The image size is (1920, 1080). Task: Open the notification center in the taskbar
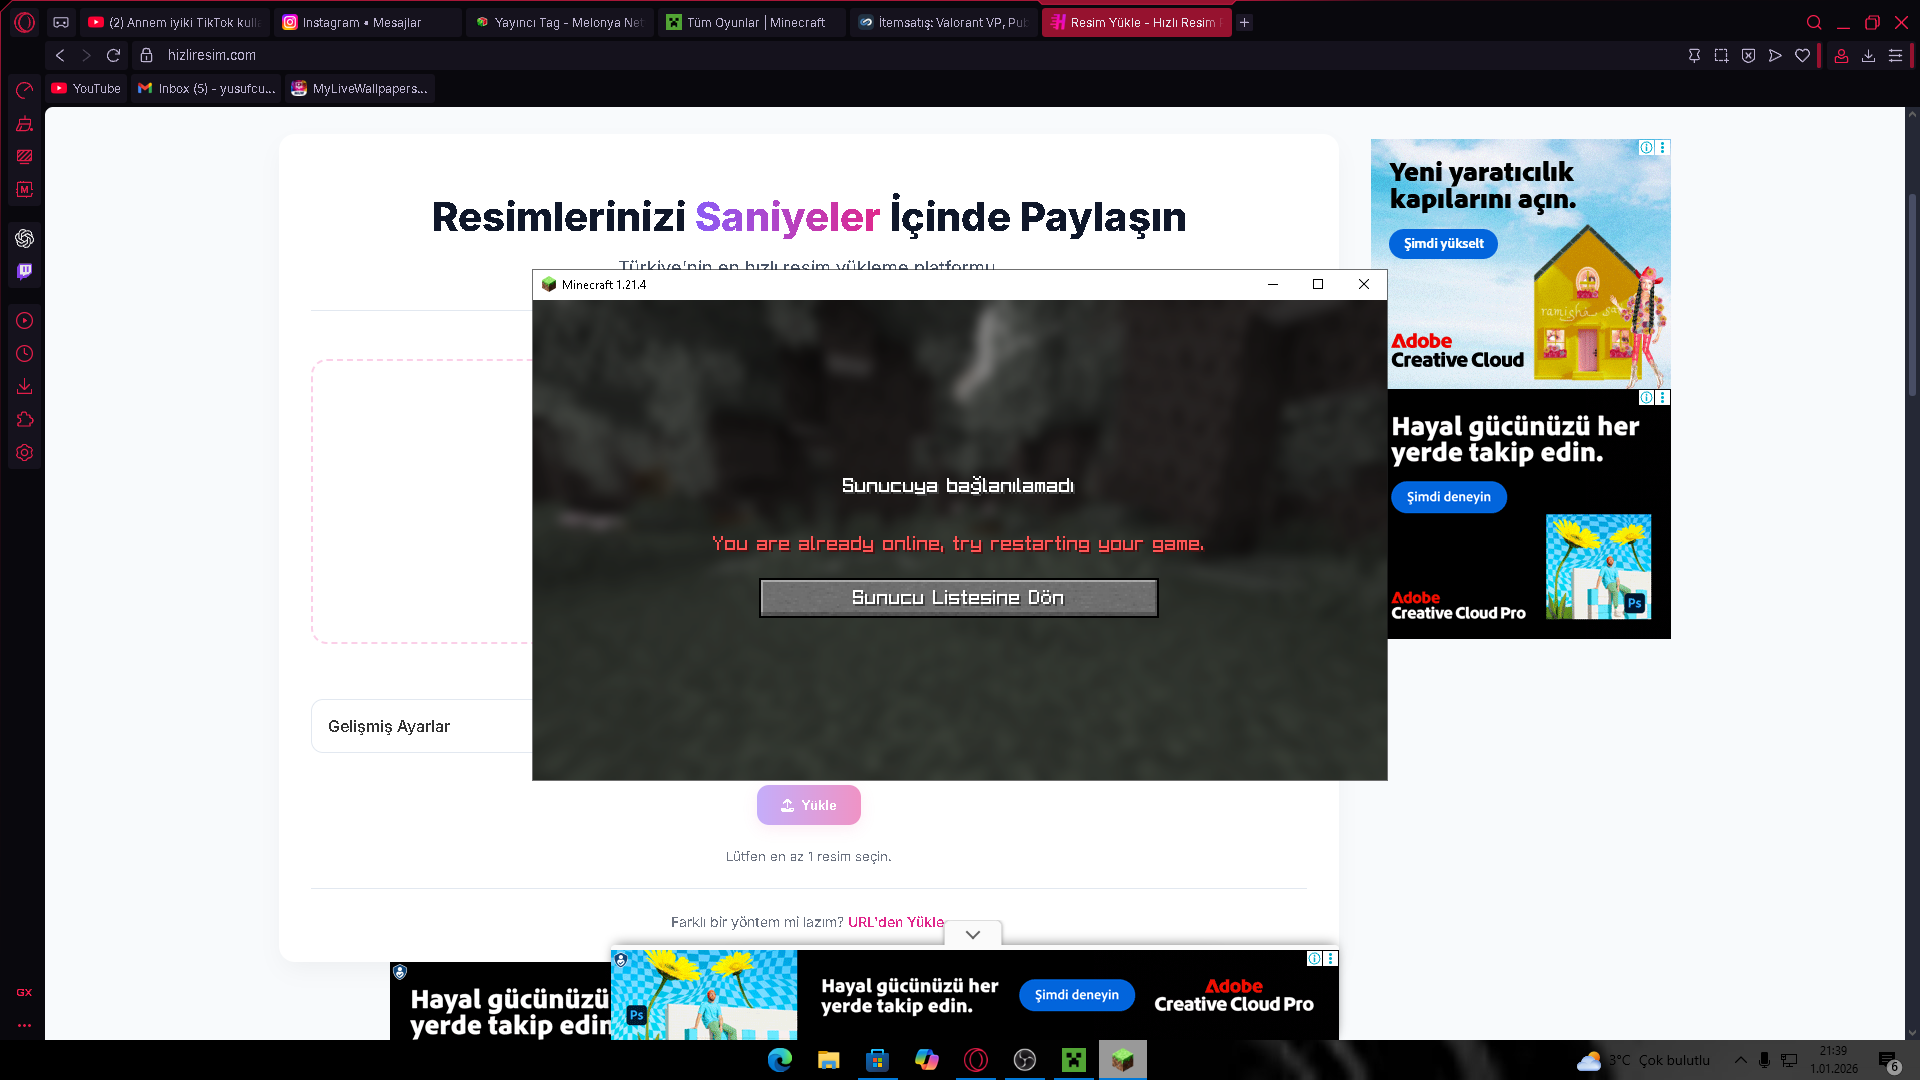(1888, 1060)
